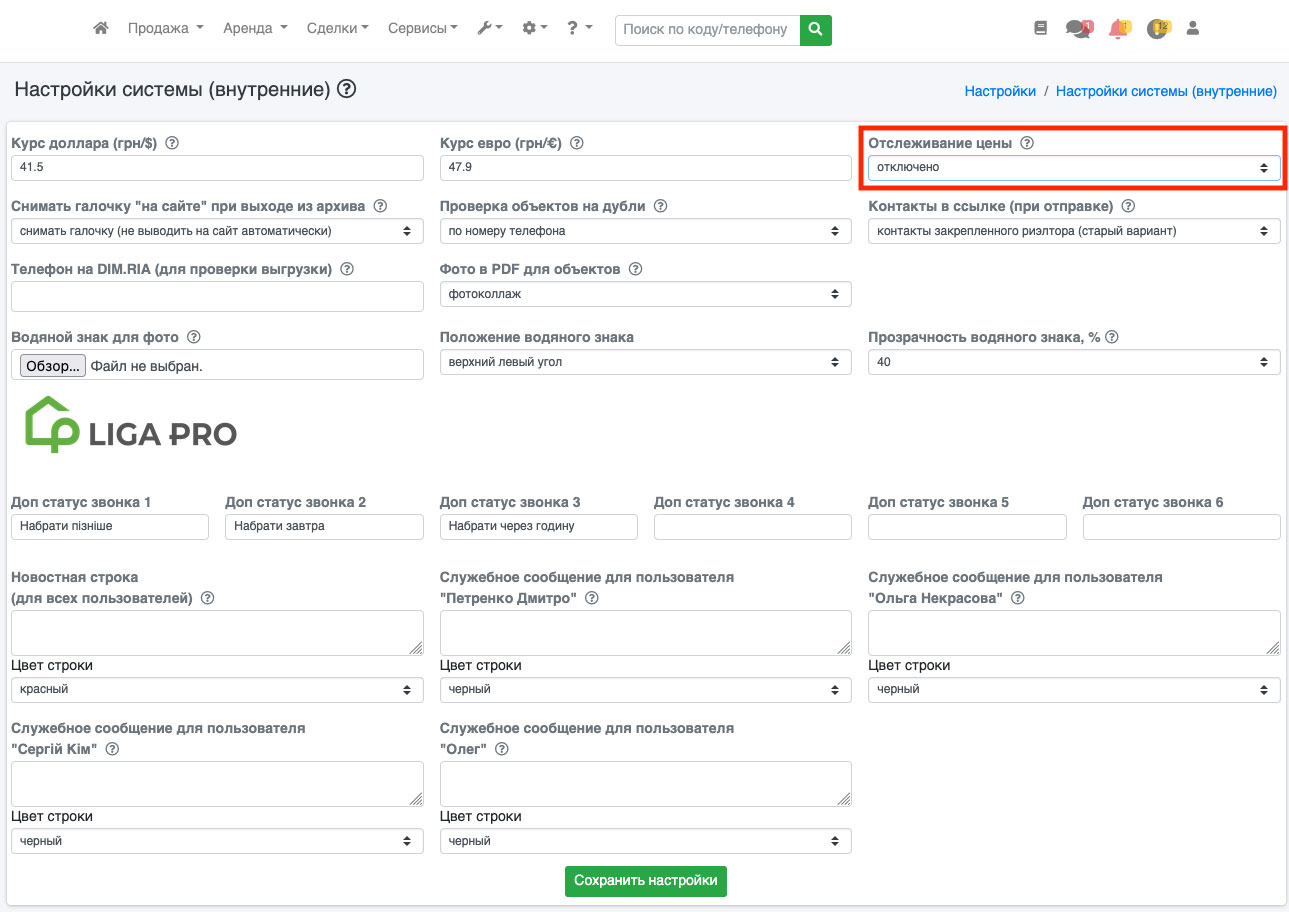
Task: Click help icon beside Курс доллара
Action: pos(172,143)
